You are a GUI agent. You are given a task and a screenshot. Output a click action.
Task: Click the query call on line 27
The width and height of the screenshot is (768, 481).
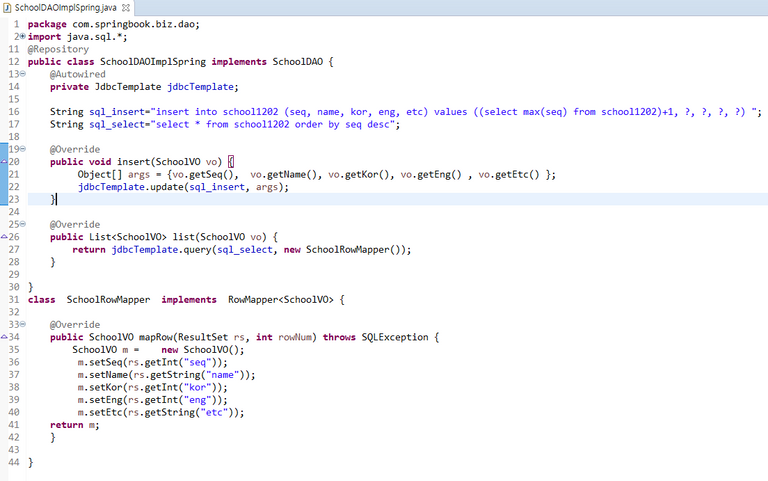(197, 250)
